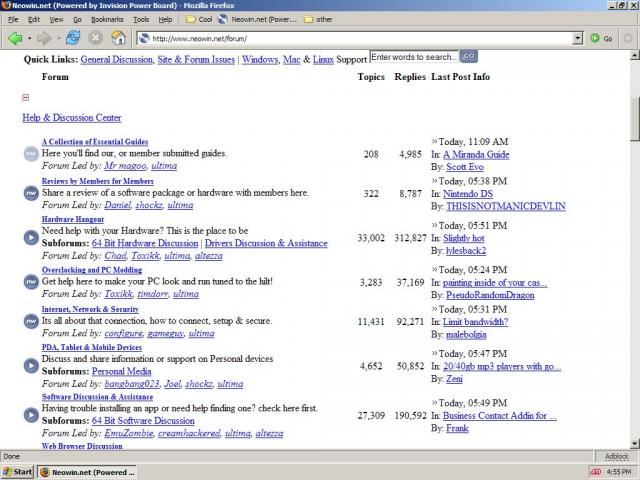Screen dimensions: 640x480
Task: Open the Mac support quick link
Action: tap(292, 60)
